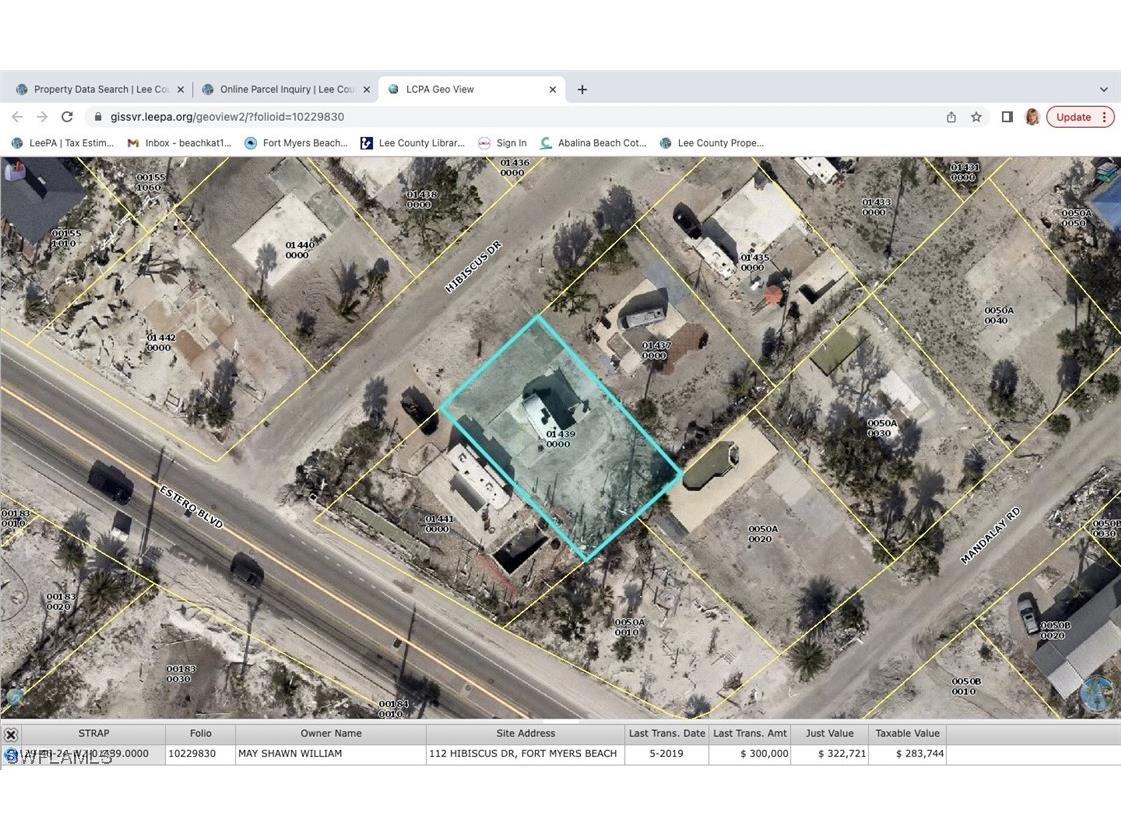Switch to Property Data Search tab
This screenshot has width=1121, height=840.
[100, 89]
